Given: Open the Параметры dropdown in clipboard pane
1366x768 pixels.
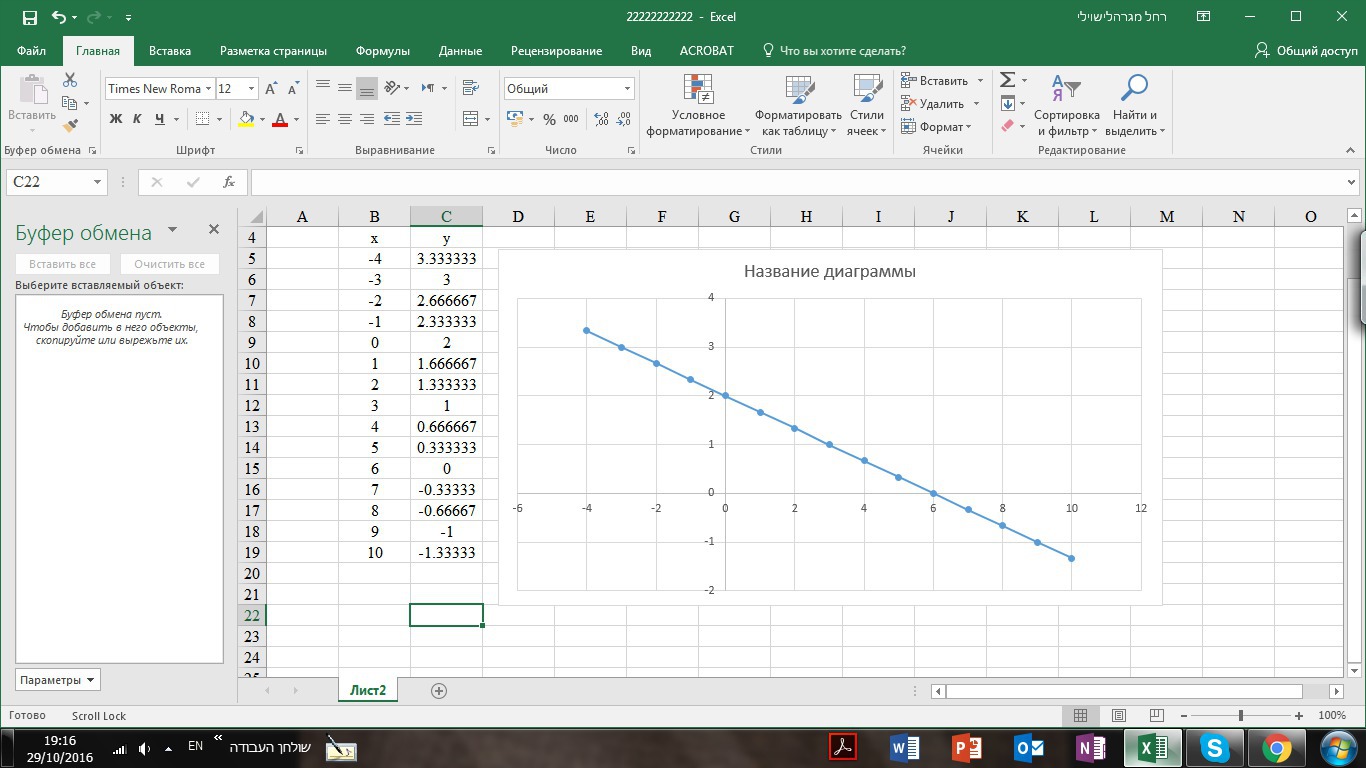Looking at the screenshot, I should click(58, 680).
